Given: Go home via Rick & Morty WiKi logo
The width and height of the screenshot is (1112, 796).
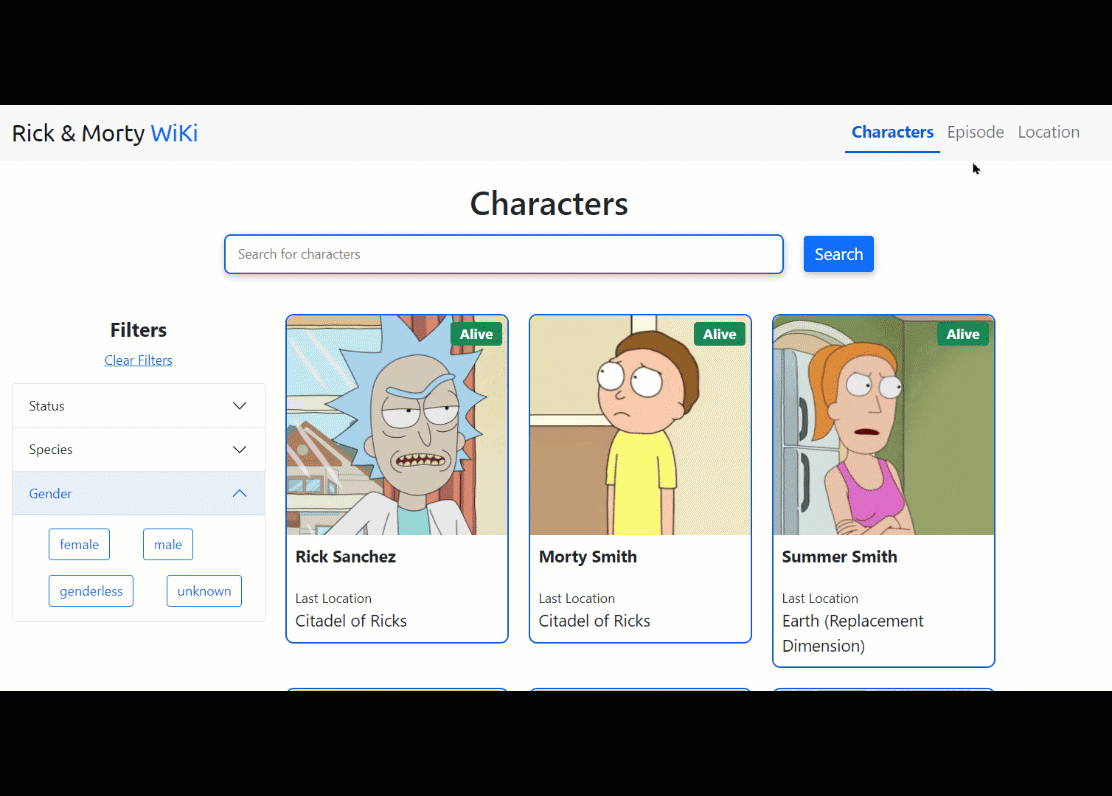Looking at the screenshot, I should [x=105, y=133].
